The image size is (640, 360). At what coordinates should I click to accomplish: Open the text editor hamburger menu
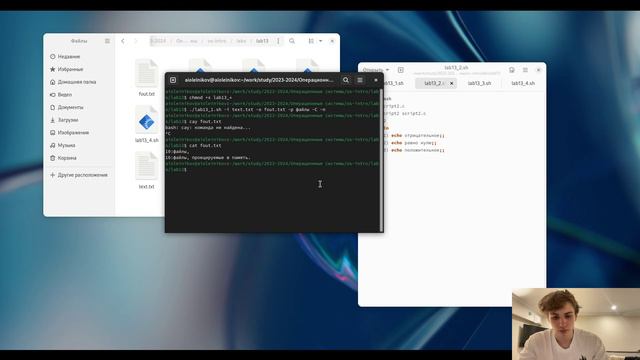point(525,70)
